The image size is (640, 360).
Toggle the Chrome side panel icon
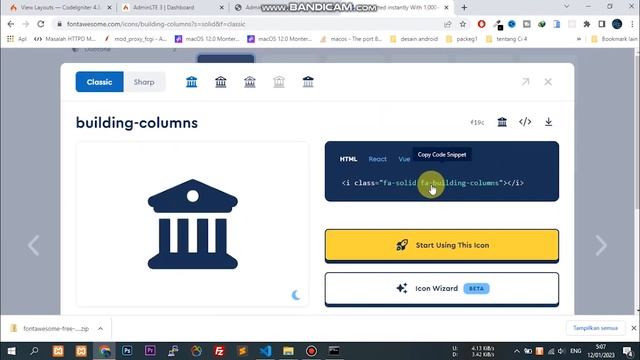coord(602,24)
